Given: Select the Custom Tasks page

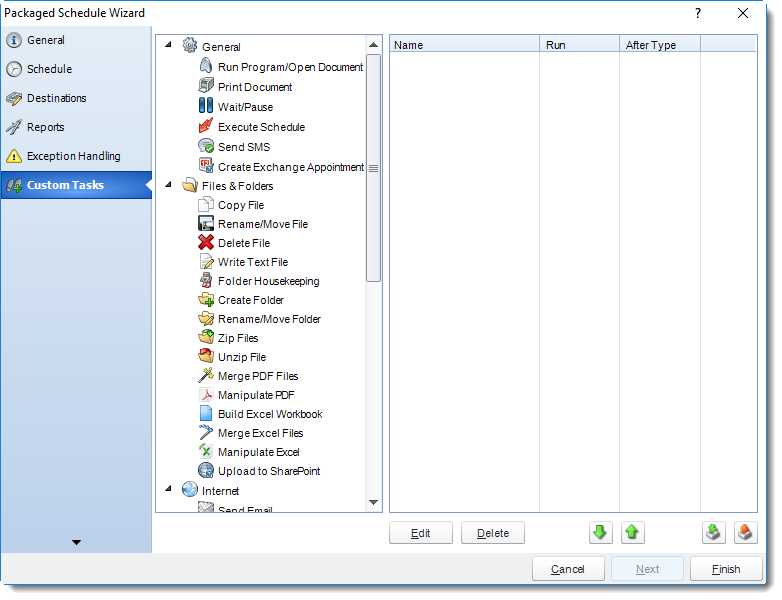Looking at the screenshot, I should point(76,185).
